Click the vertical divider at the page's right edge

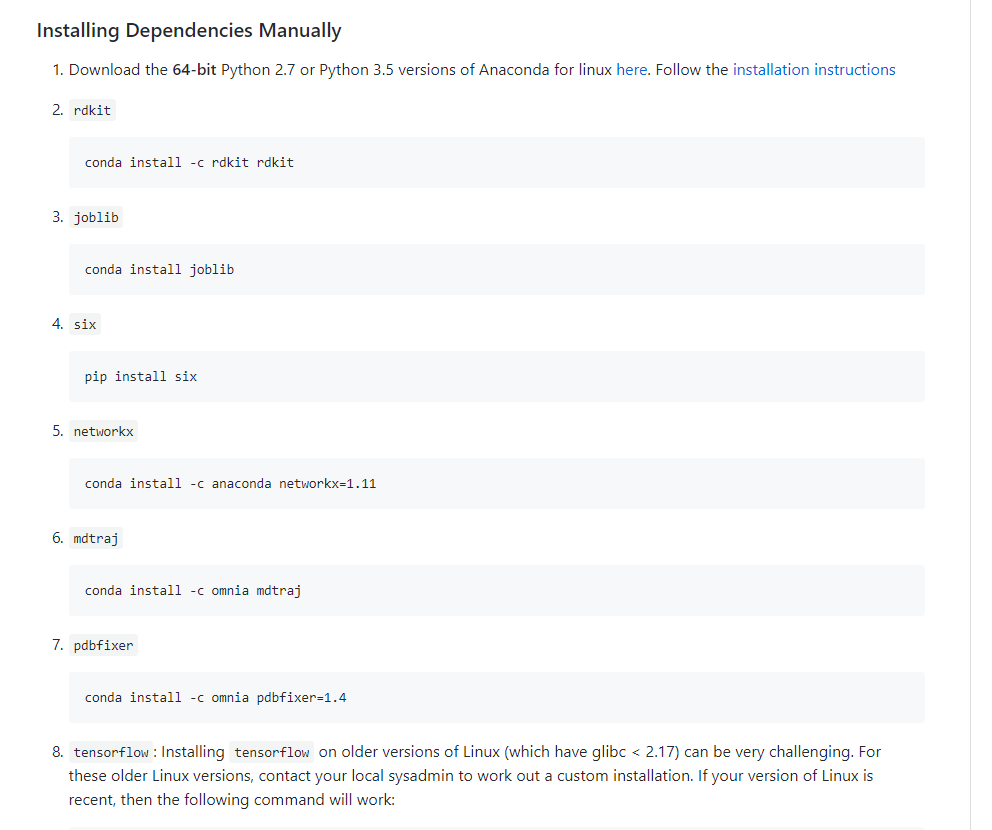[x=970, y=415]
